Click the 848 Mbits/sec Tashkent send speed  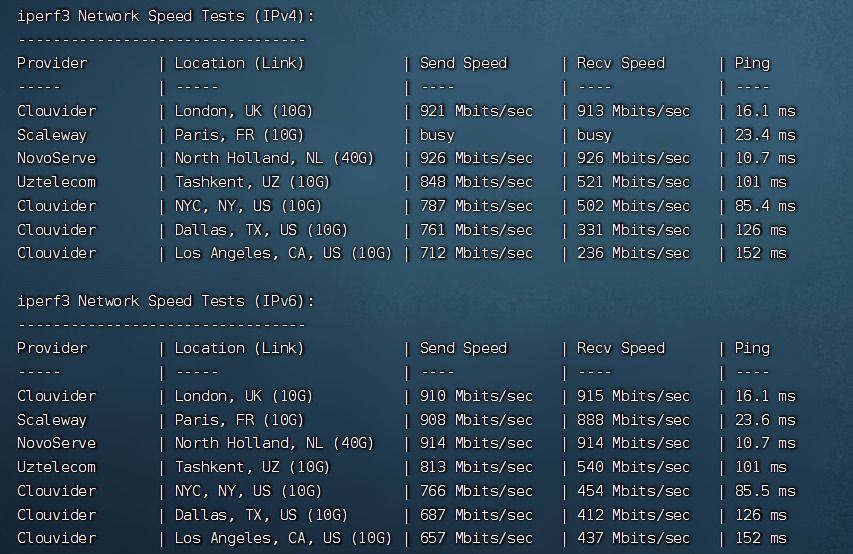[x=476, y=182]
